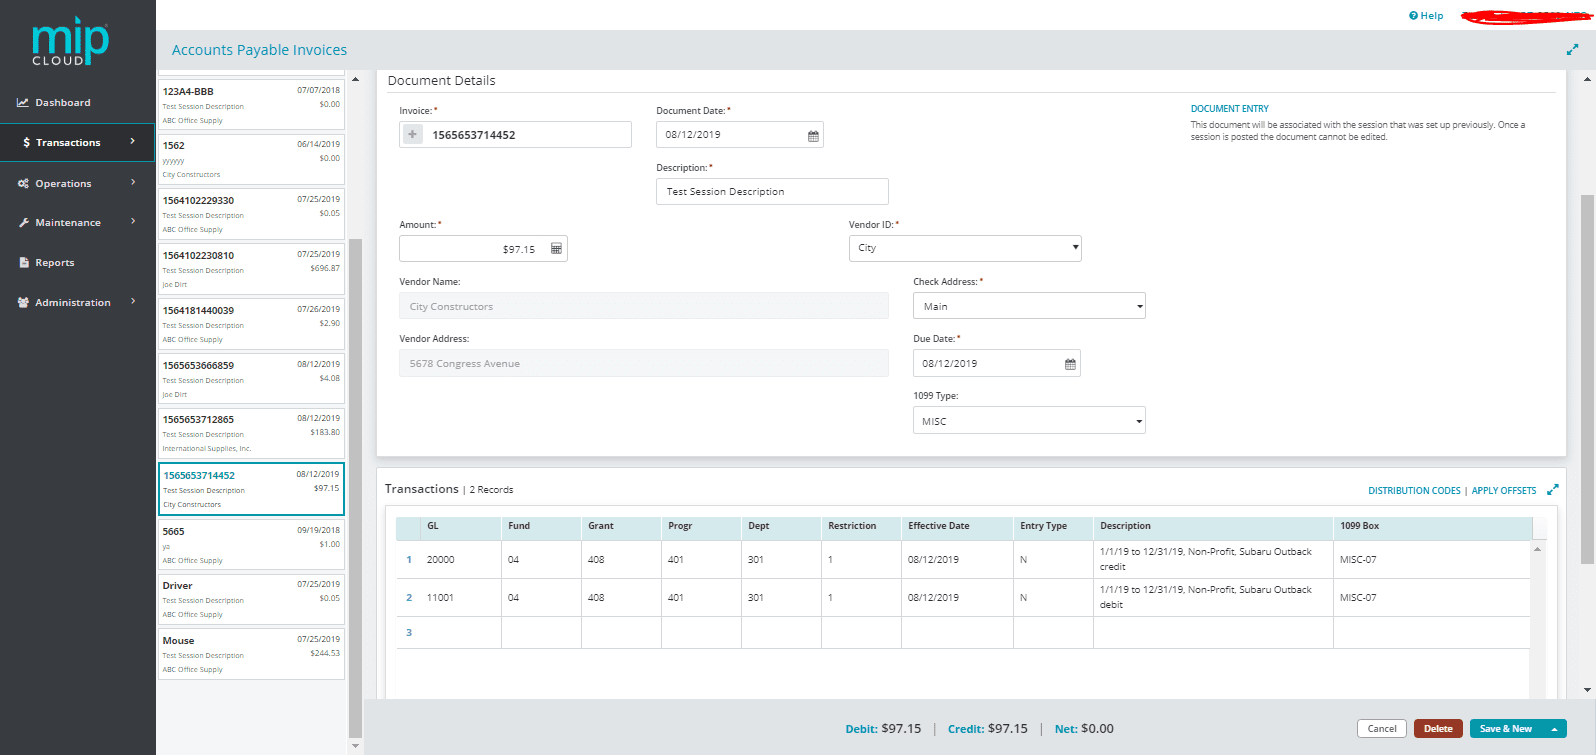This screenshot has height=755, width=1596.
Task: Click the MIP Cloud logo
Action: (x=70, y=42)
